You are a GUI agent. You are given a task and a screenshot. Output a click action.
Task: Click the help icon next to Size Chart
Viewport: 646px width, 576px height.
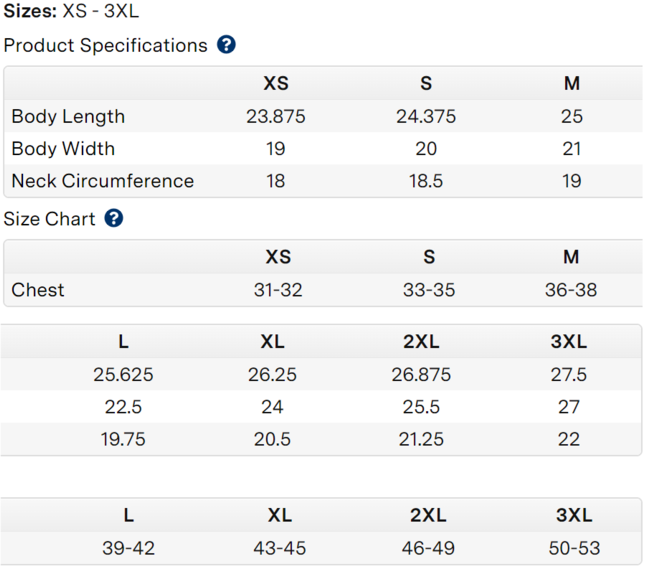114,218
